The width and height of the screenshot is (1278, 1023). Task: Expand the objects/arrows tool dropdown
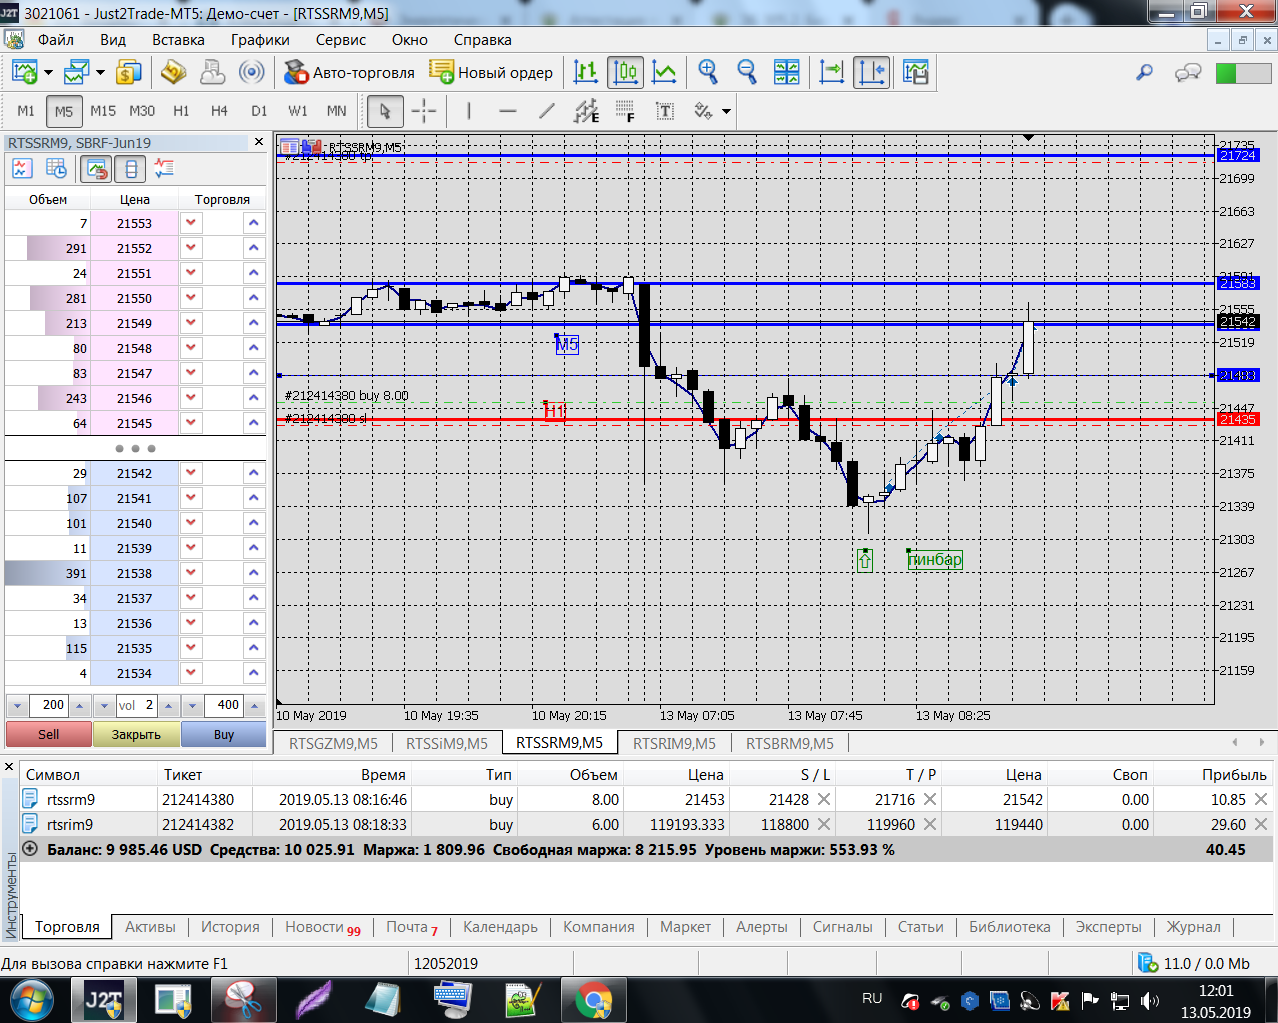tap(726, 111)
